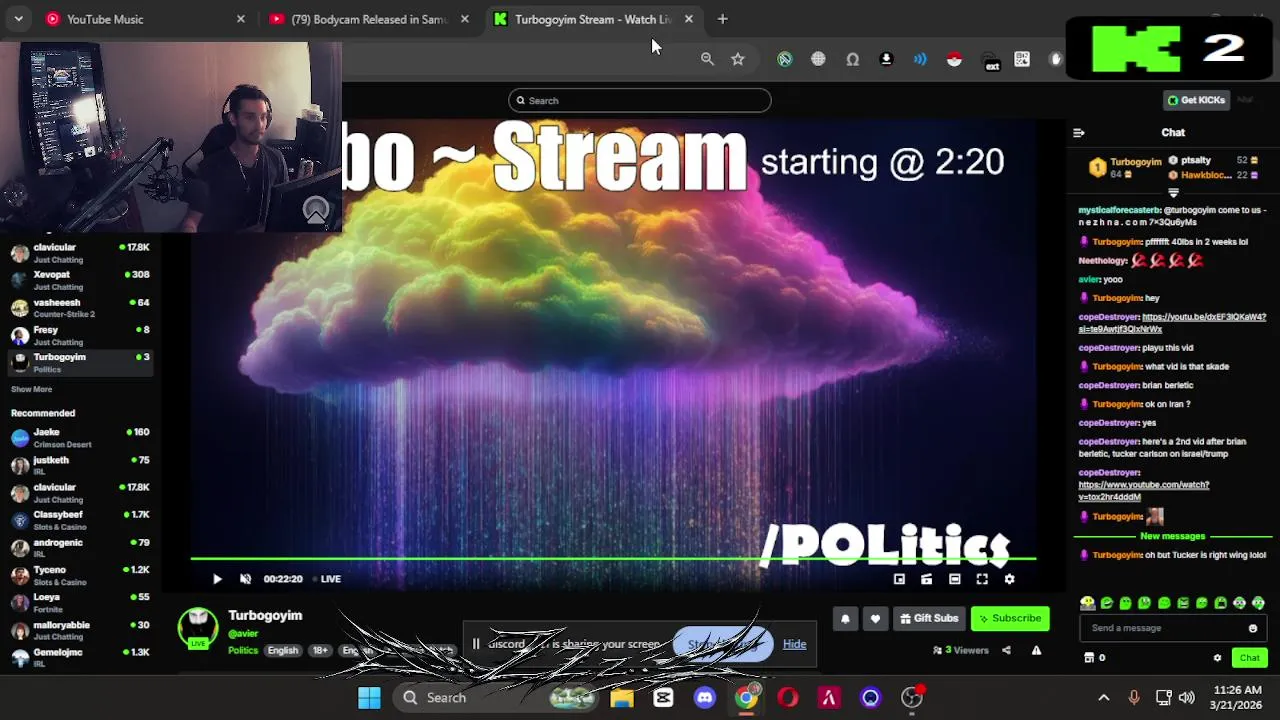The height and width of the screenshot is (720, 1280).
Task: Bookmark this page with star icon
Action: [x=738, y=59]
